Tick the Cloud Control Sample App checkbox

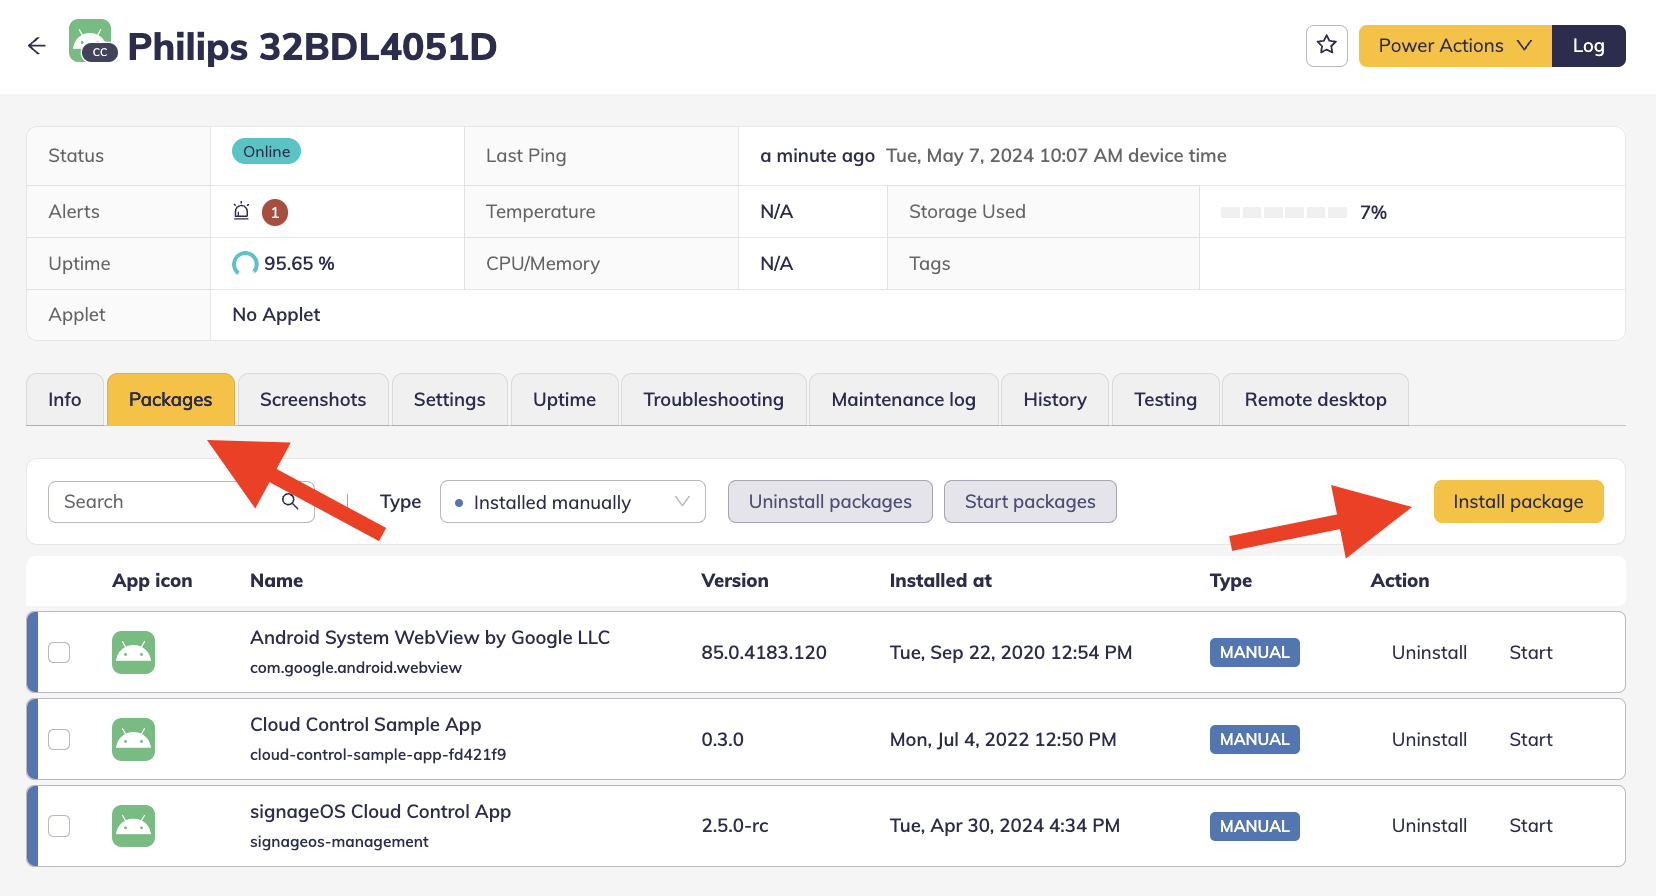(x=60, y=739)
